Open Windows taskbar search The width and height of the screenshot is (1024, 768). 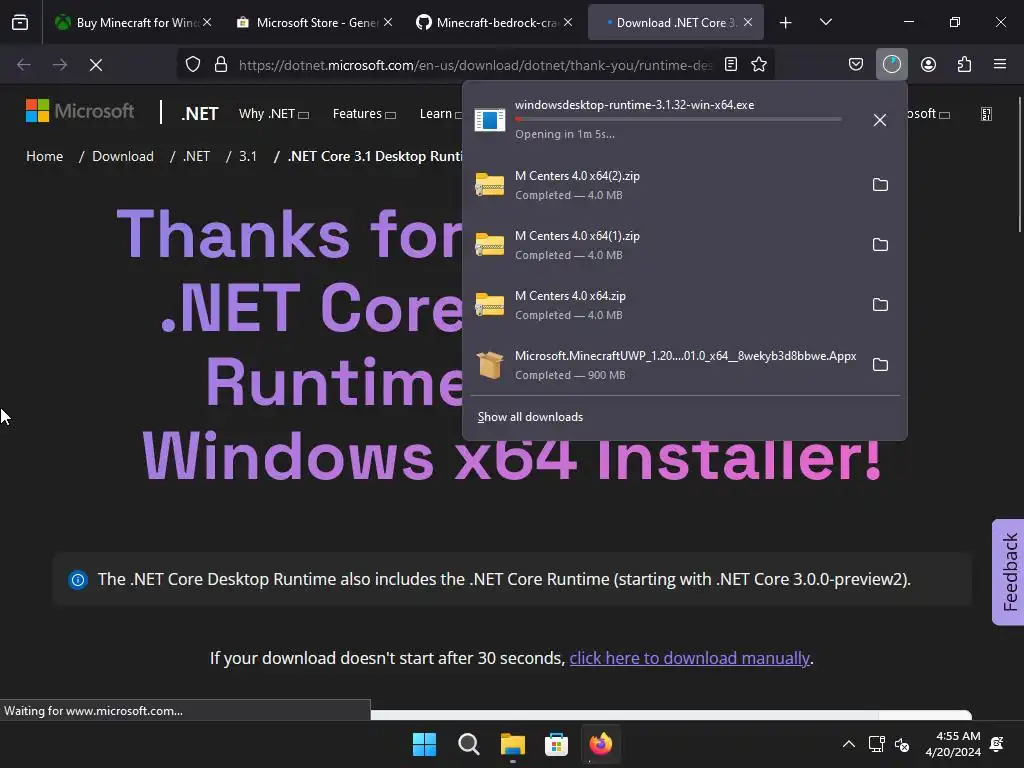click(x=468, y=744)
